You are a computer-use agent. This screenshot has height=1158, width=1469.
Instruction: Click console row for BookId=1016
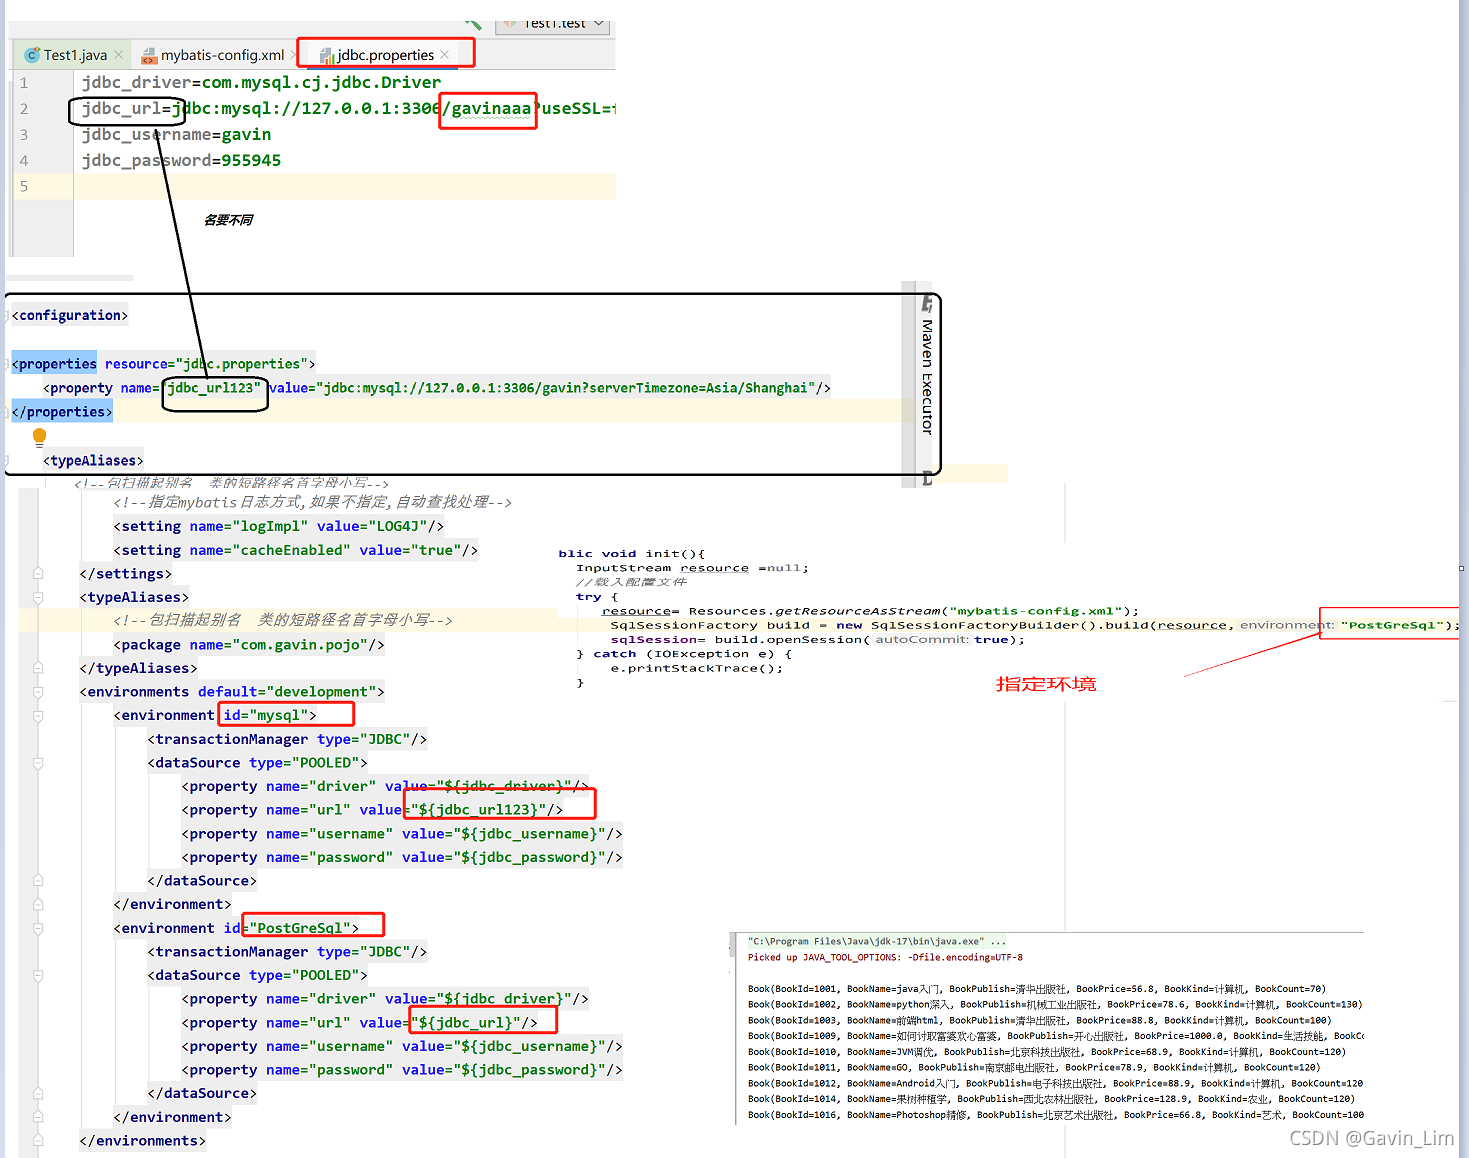point(1056,1115)
